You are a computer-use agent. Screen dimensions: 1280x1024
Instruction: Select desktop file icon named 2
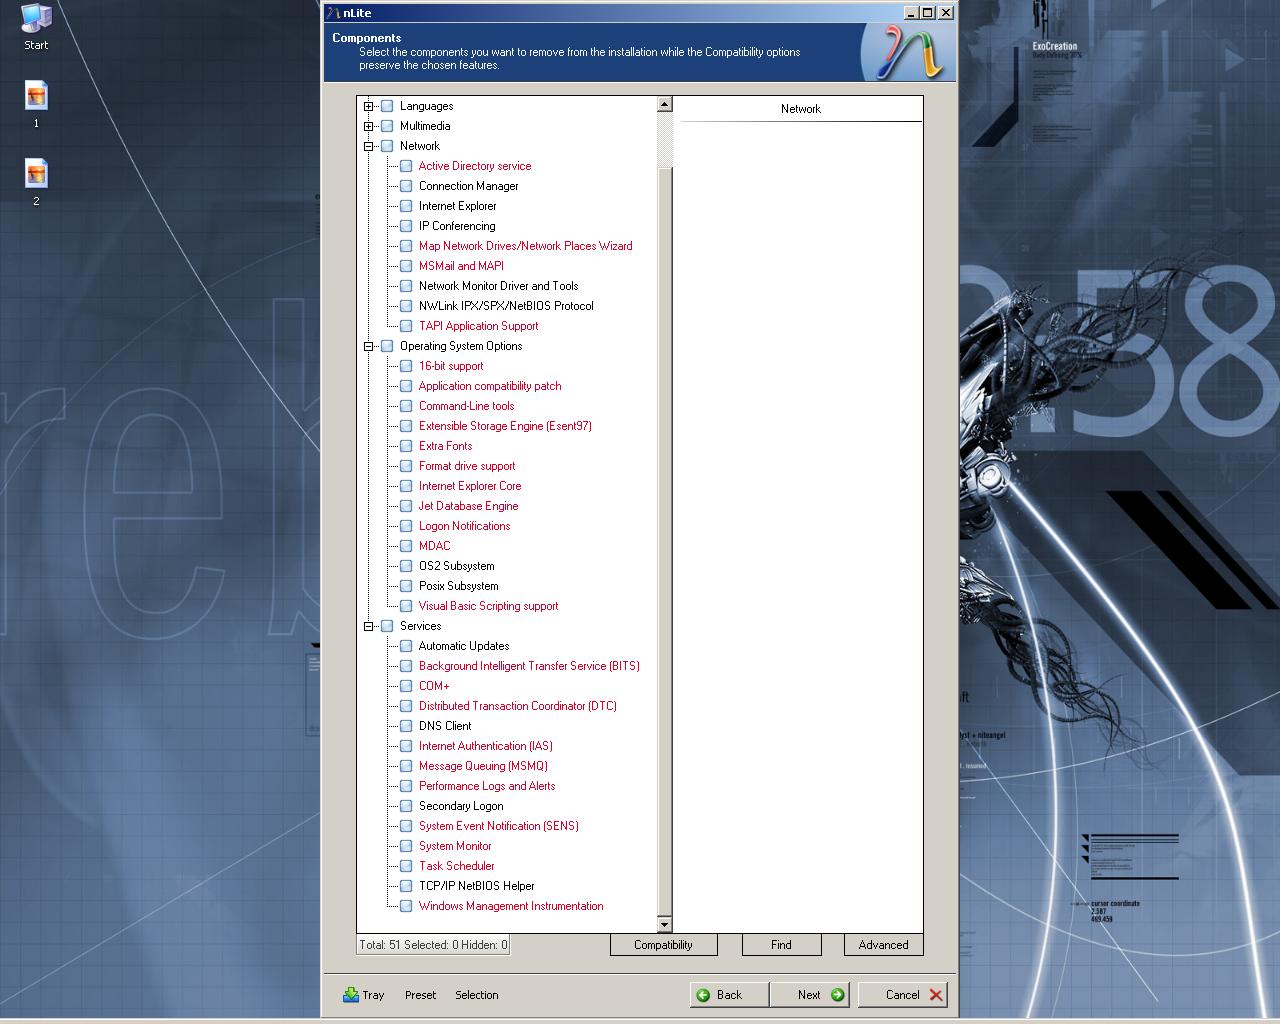click(x=36, y=182)
